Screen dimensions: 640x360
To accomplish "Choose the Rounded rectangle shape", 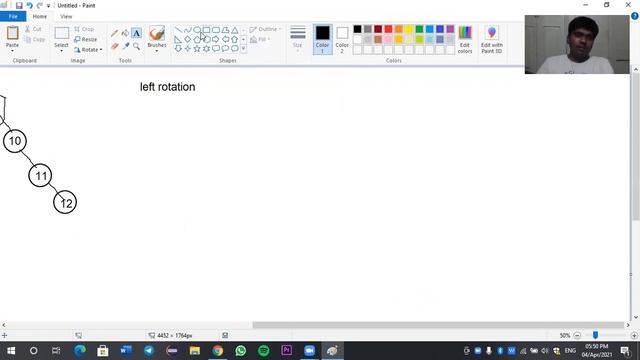I will point(216,30).
